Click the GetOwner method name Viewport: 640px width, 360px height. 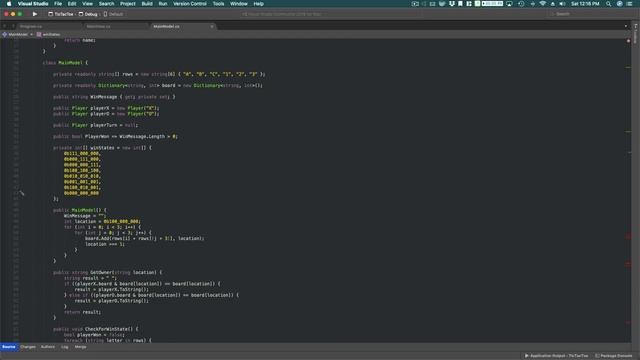click(x=100, y=272)
